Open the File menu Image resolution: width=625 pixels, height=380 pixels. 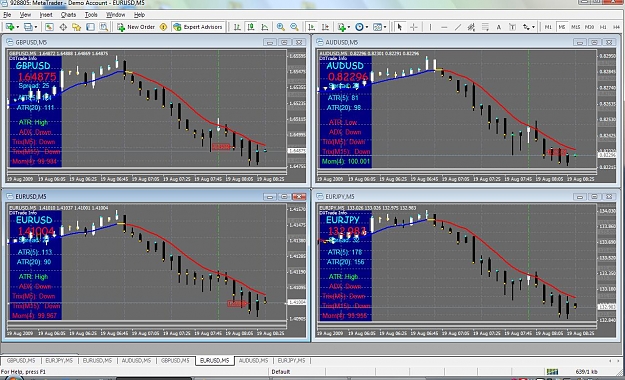coord(7,15)
